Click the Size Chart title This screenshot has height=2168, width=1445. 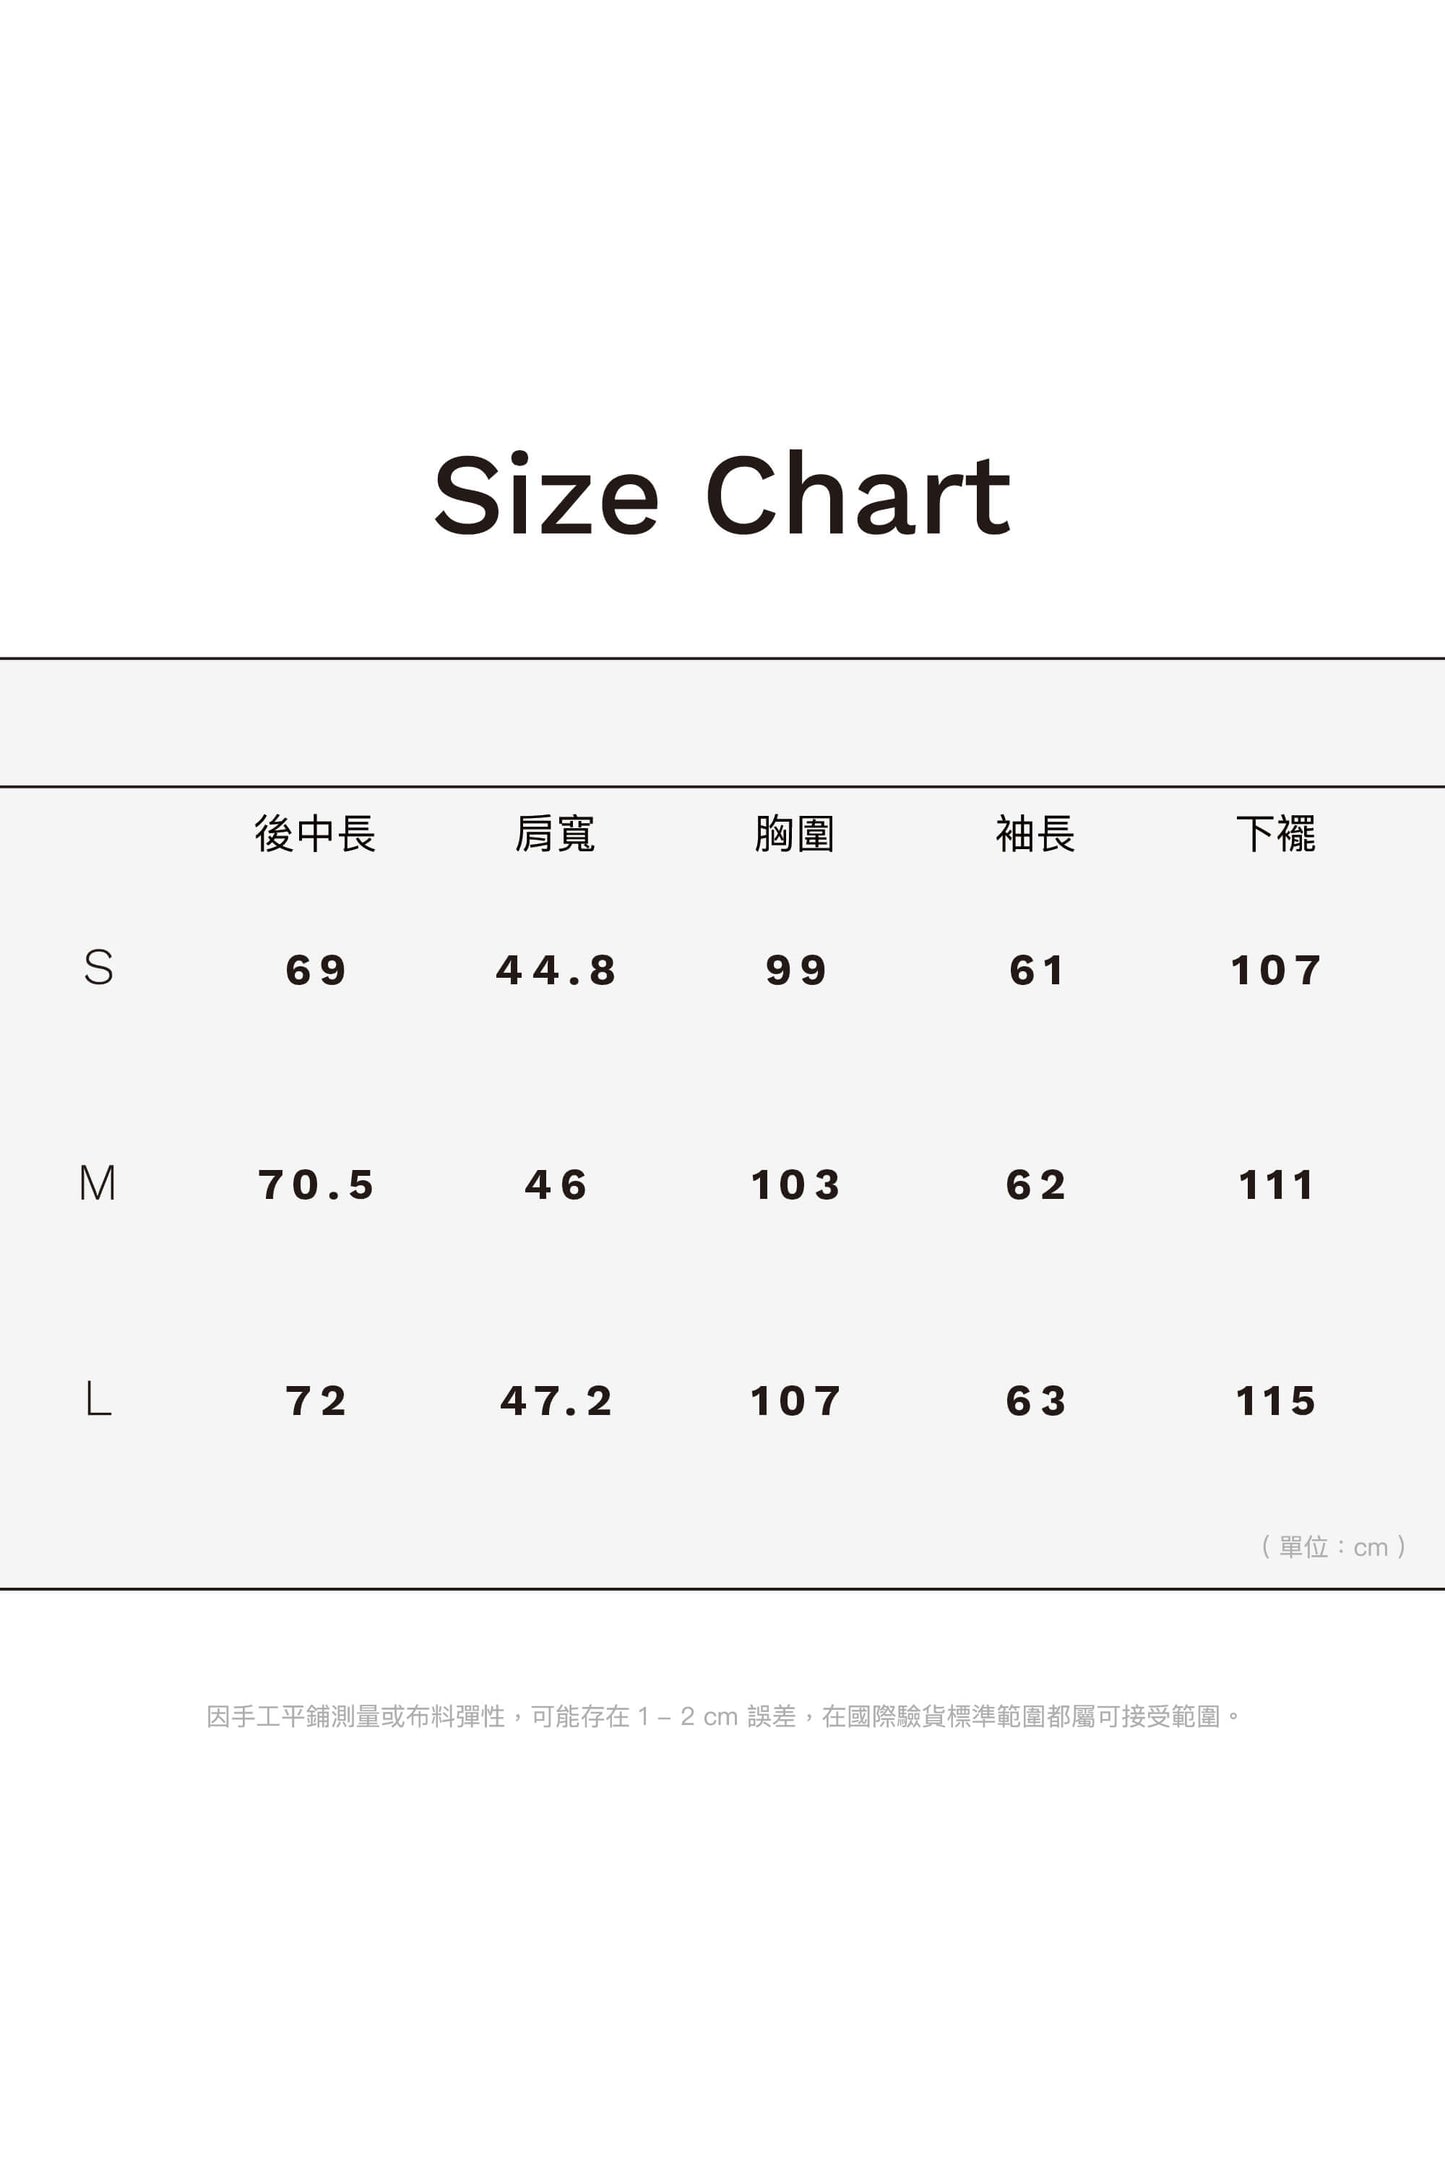[722, 495]
